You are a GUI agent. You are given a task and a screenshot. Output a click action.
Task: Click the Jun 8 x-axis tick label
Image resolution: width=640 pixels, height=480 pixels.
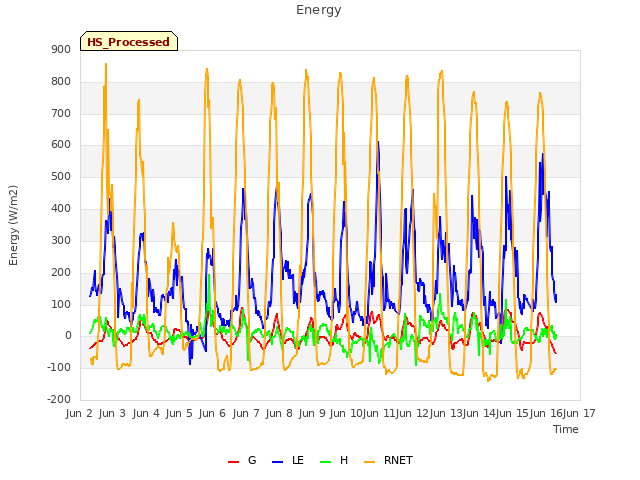[x=279, y=413]
